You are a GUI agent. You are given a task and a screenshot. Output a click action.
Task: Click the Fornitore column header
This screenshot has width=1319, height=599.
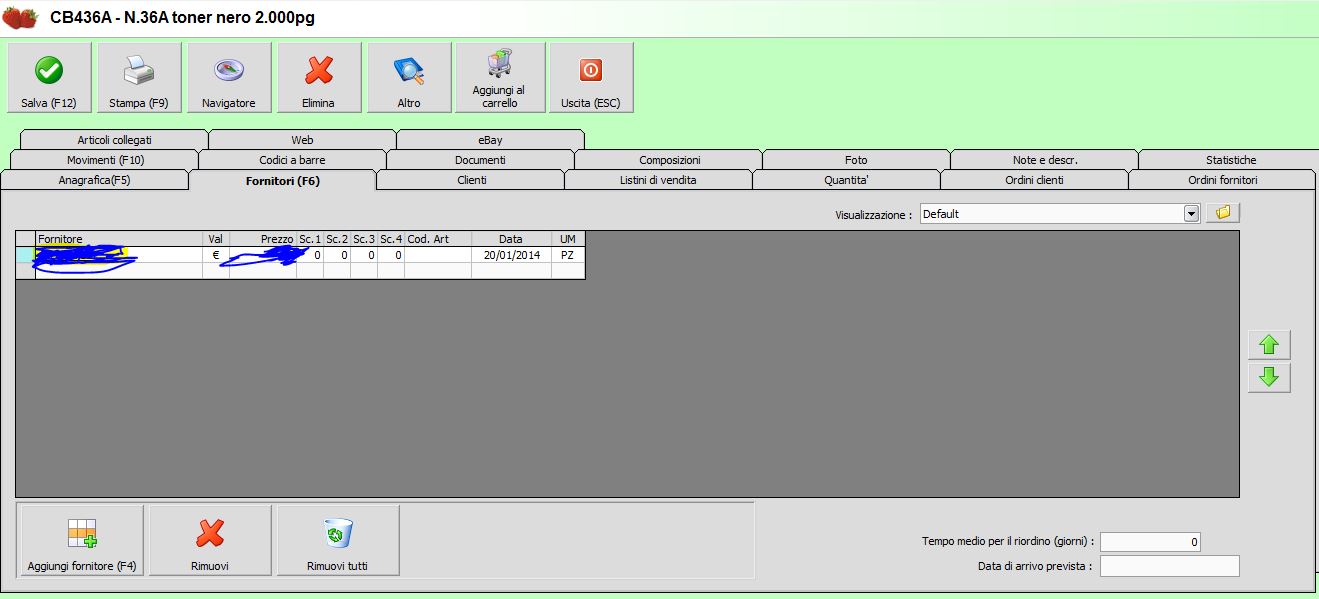tap(119, 239)
